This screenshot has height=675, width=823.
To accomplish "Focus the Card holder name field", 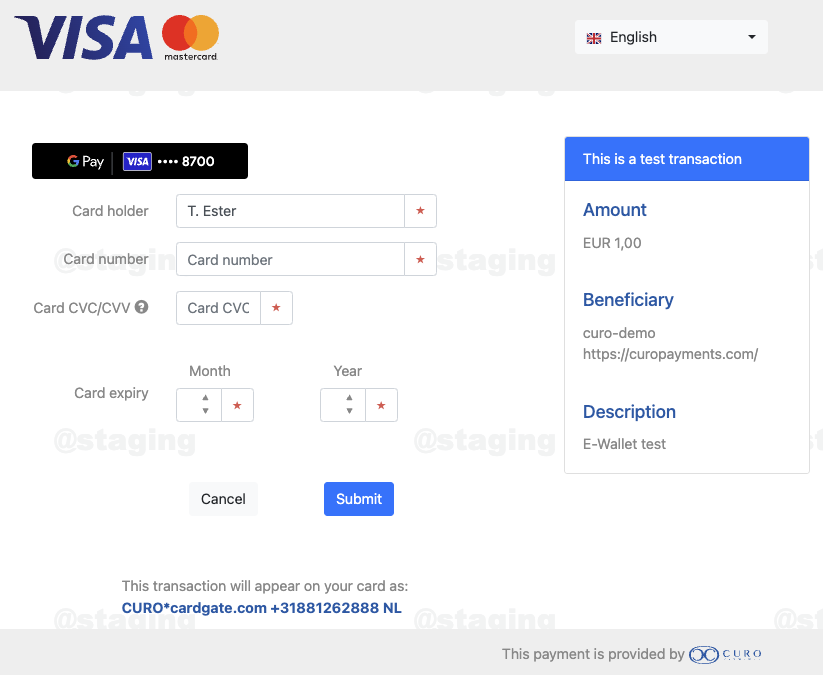I will click(290, 211).
